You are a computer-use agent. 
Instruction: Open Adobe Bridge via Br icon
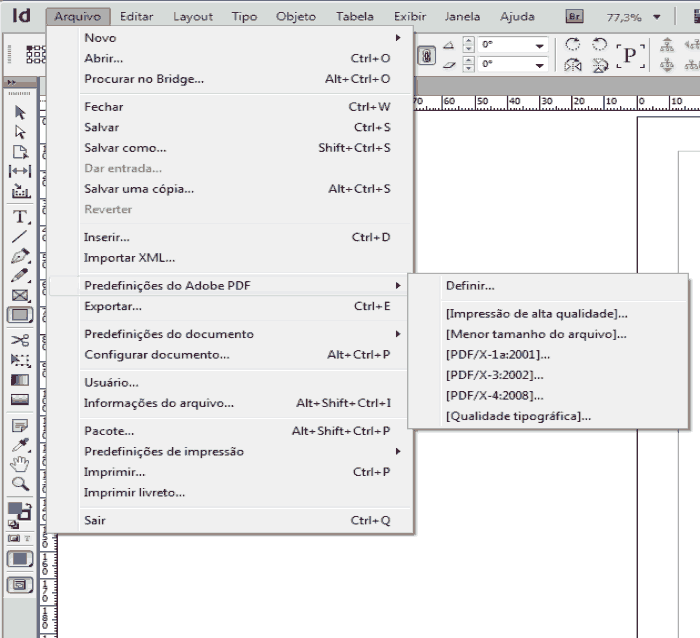tap(575, 17)
